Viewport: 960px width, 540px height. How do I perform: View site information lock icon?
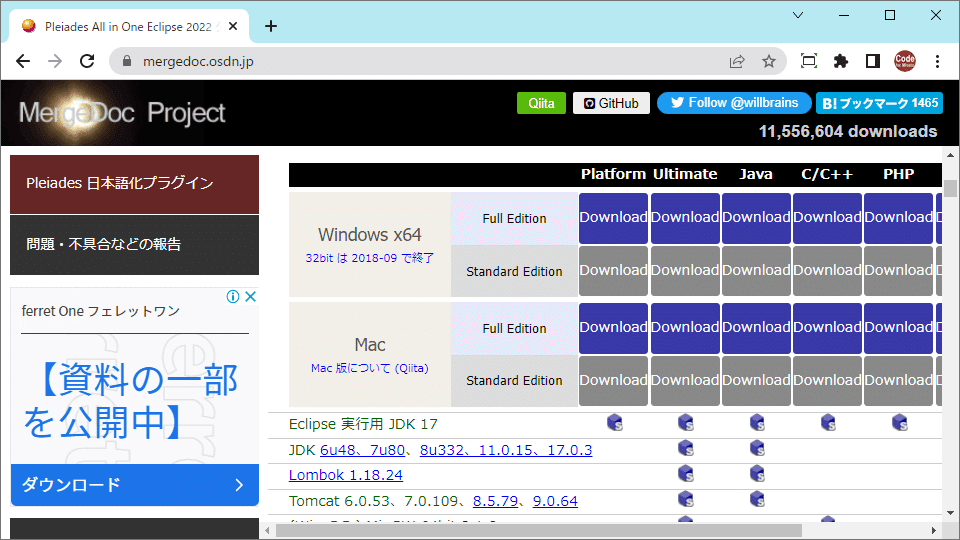point(127,61)
